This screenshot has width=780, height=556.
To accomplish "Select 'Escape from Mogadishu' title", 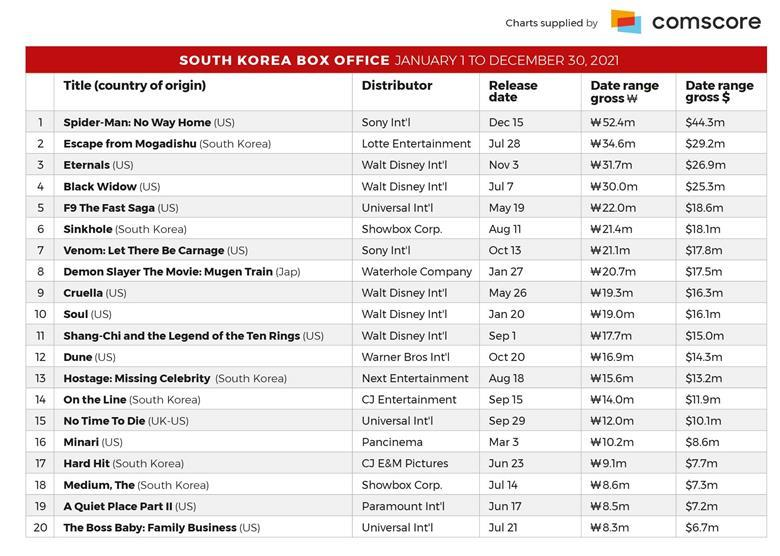I will (x=130, y=144).
